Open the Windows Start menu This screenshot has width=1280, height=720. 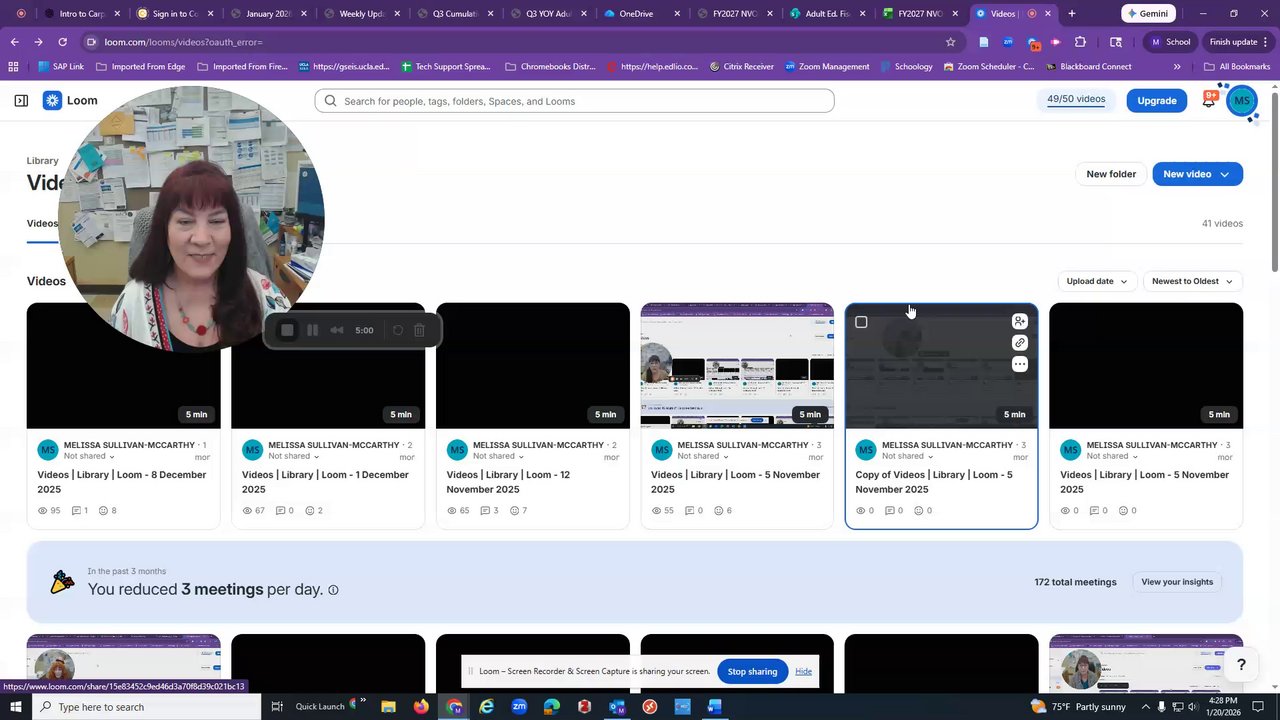(16, 707)
